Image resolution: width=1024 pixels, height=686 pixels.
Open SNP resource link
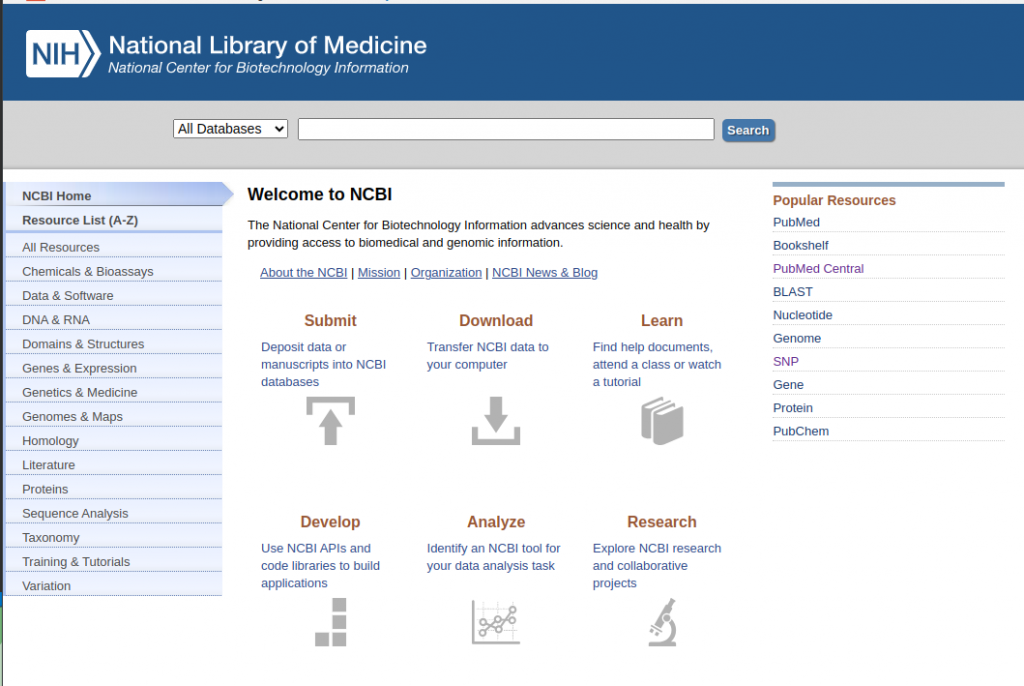coord(786,361)
